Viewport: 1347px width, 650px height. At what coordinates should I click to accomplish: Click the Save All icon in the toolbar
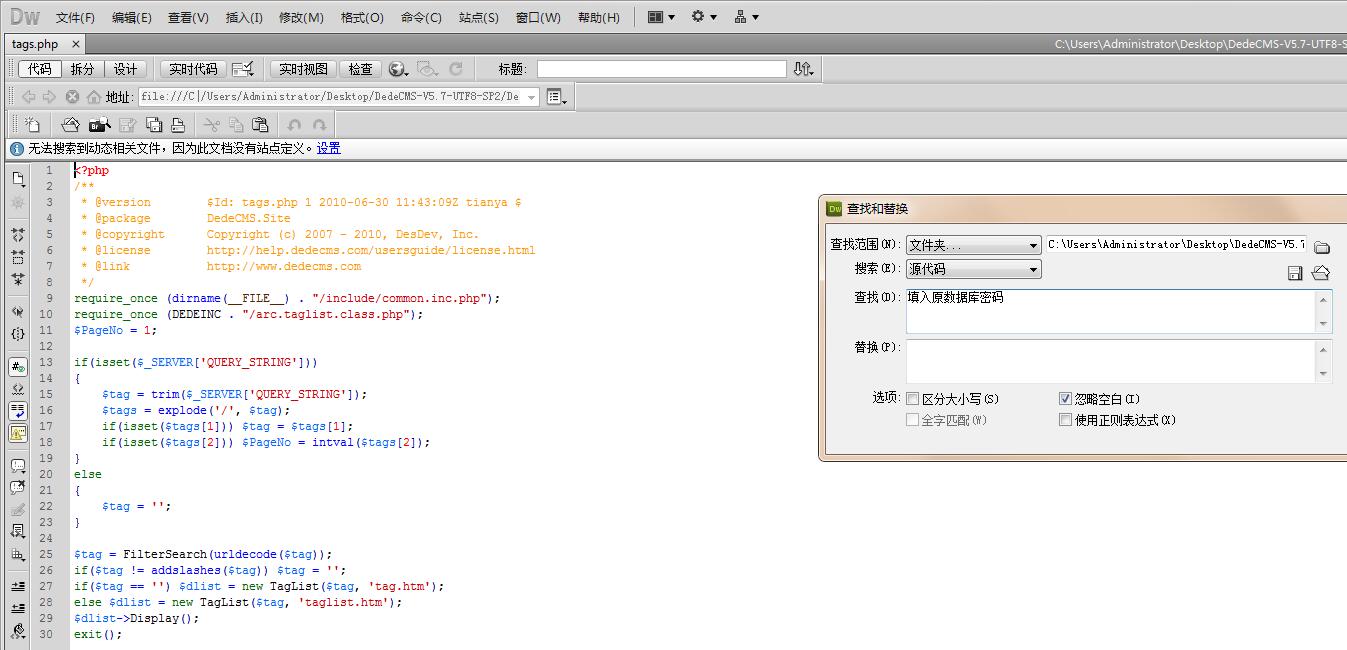[154, 125]
